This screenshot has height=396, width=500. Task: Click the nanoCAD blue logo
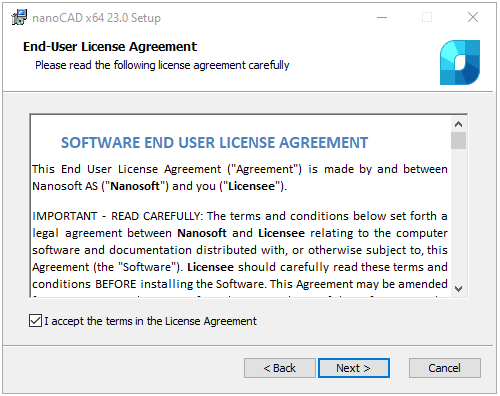[x=460, y=63]
